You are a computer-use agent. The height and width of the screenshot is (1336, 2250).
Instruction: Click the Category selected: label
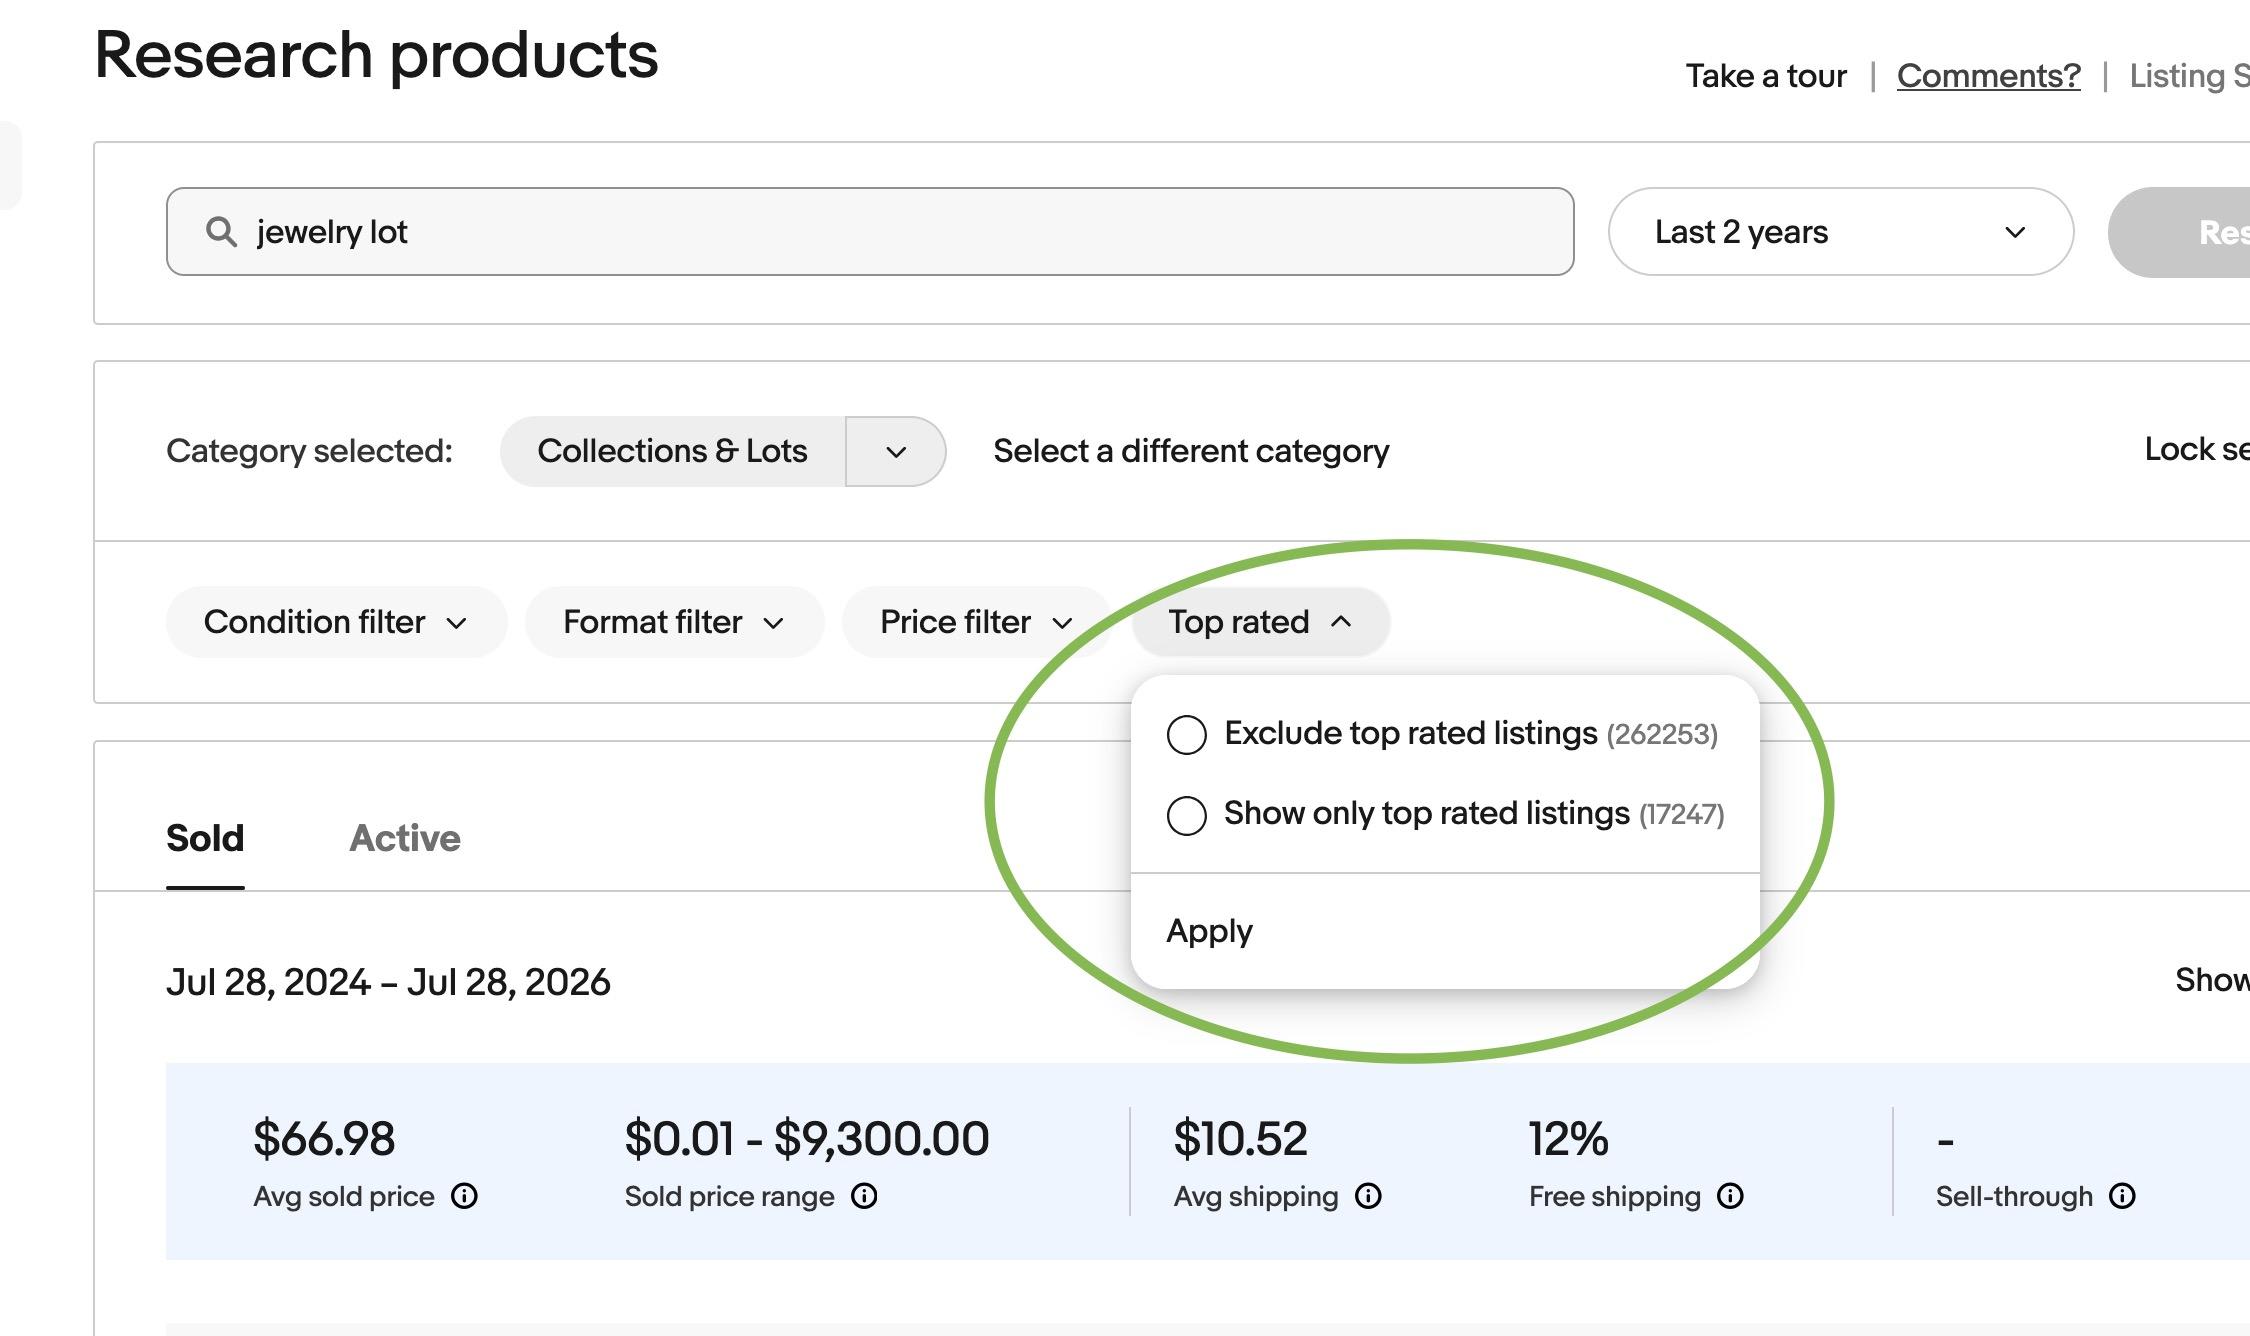coord(309,451)
